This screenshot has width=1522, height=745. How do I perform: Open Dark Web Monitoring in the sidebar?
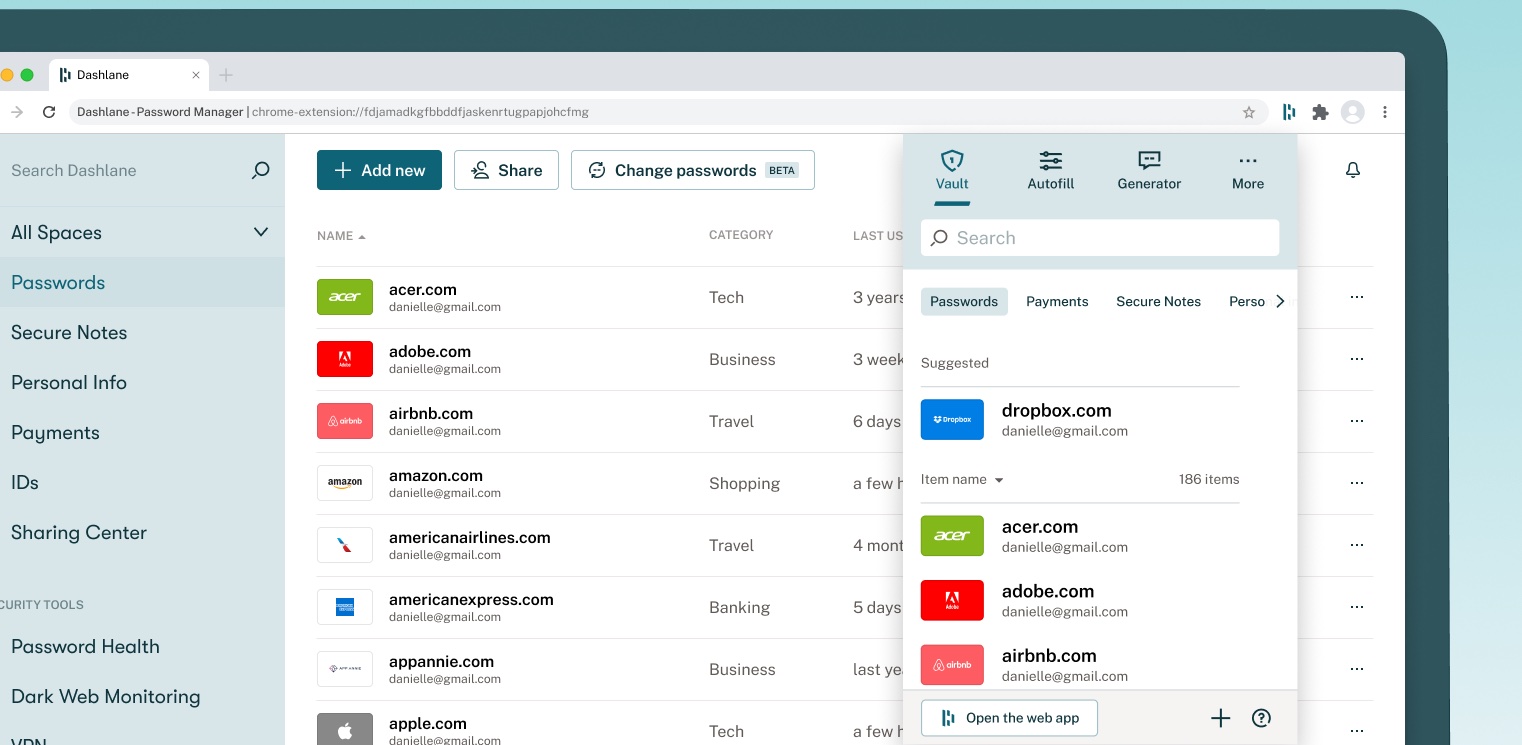(105, 696)
